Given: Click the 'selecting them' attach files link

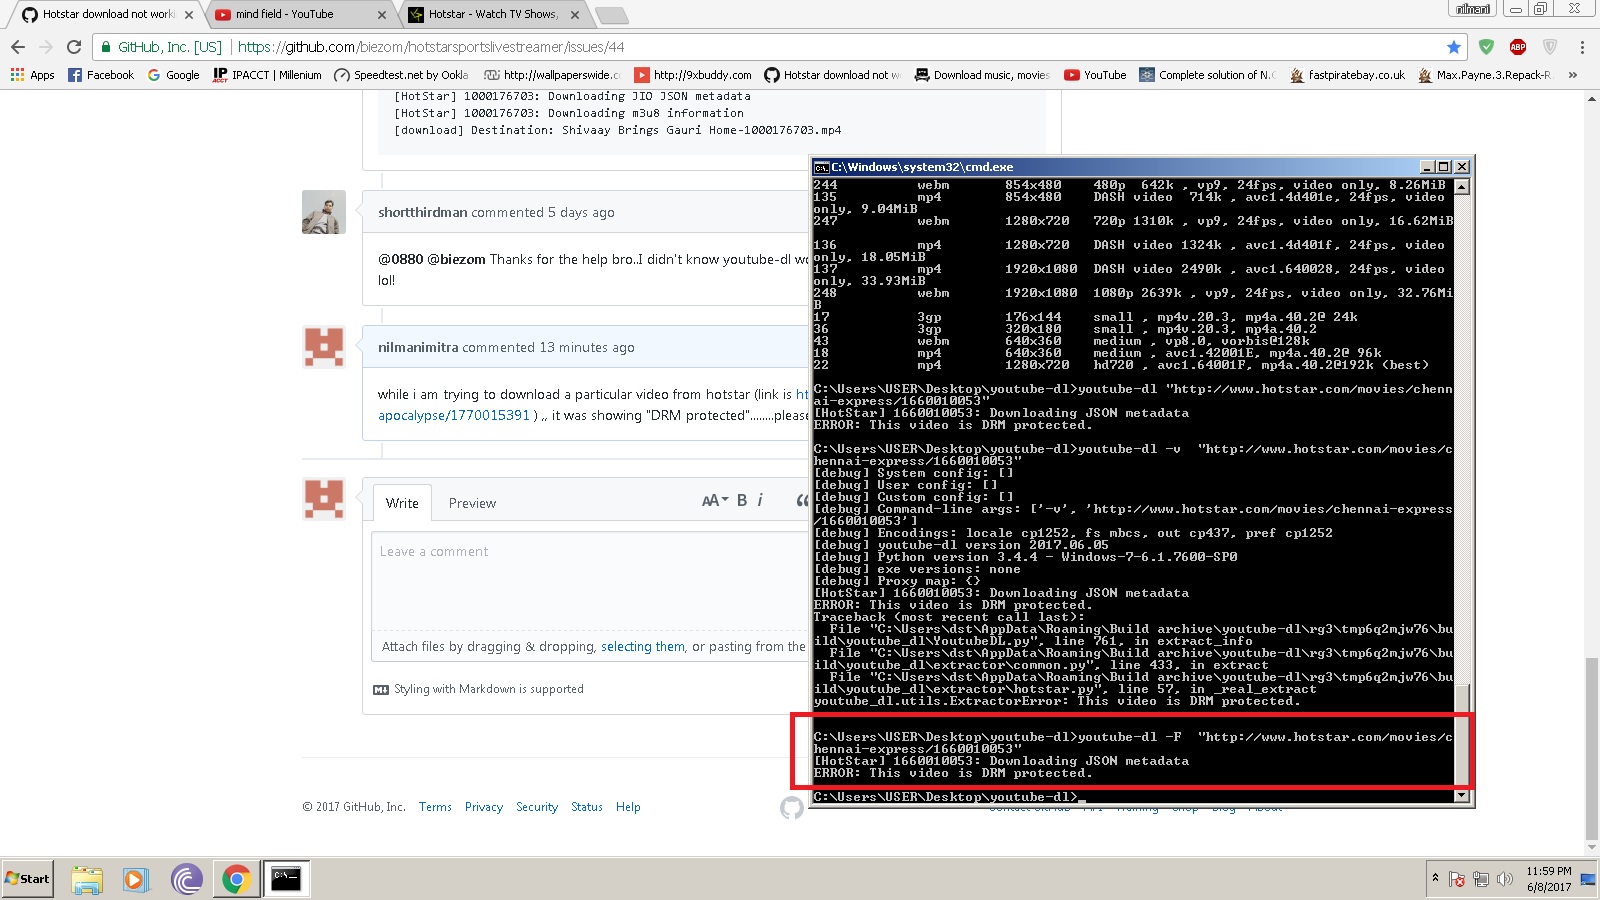Looking at the screenshot, I should click(643, 647).
